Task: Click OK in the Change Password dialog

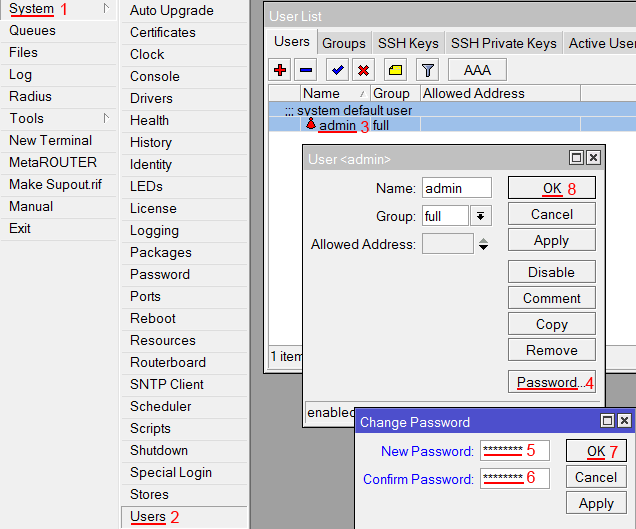Action: tap(595, 451)
